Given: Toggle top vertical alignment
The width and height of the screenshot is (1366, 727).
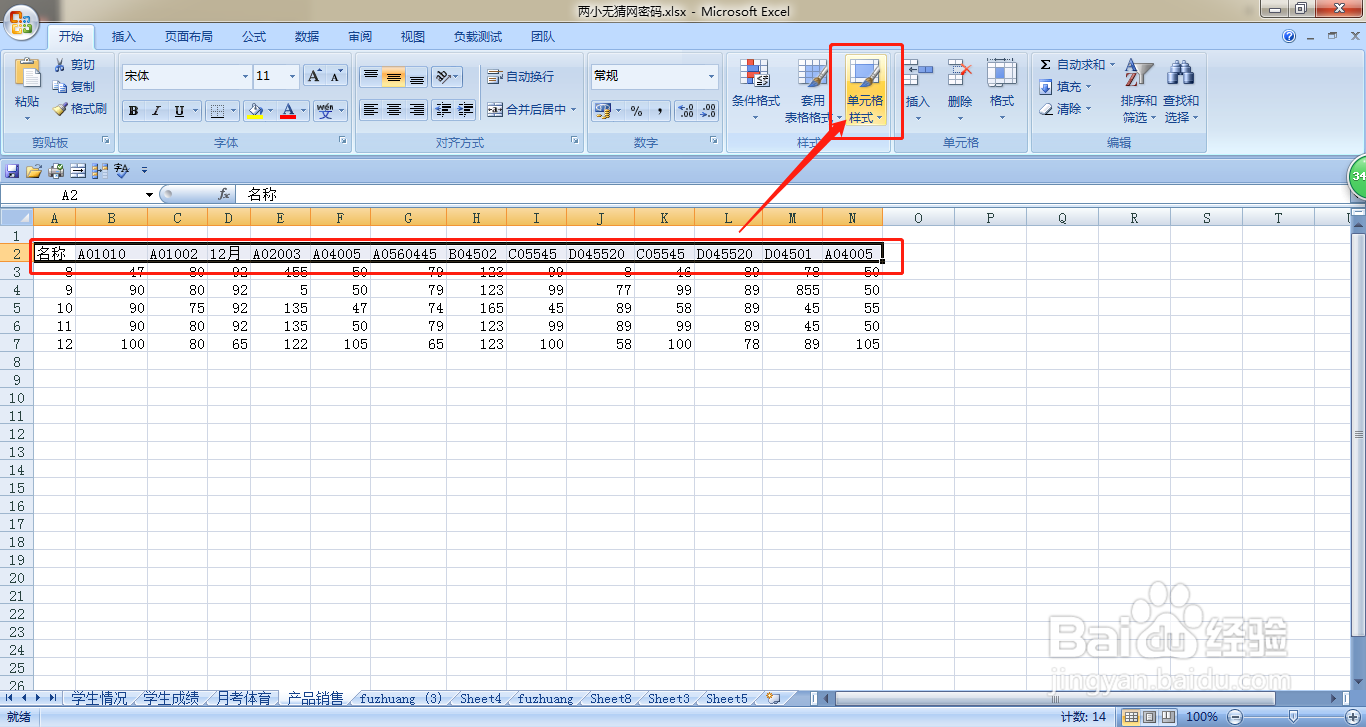Looking at the screenshot, I should click(371, 77).
